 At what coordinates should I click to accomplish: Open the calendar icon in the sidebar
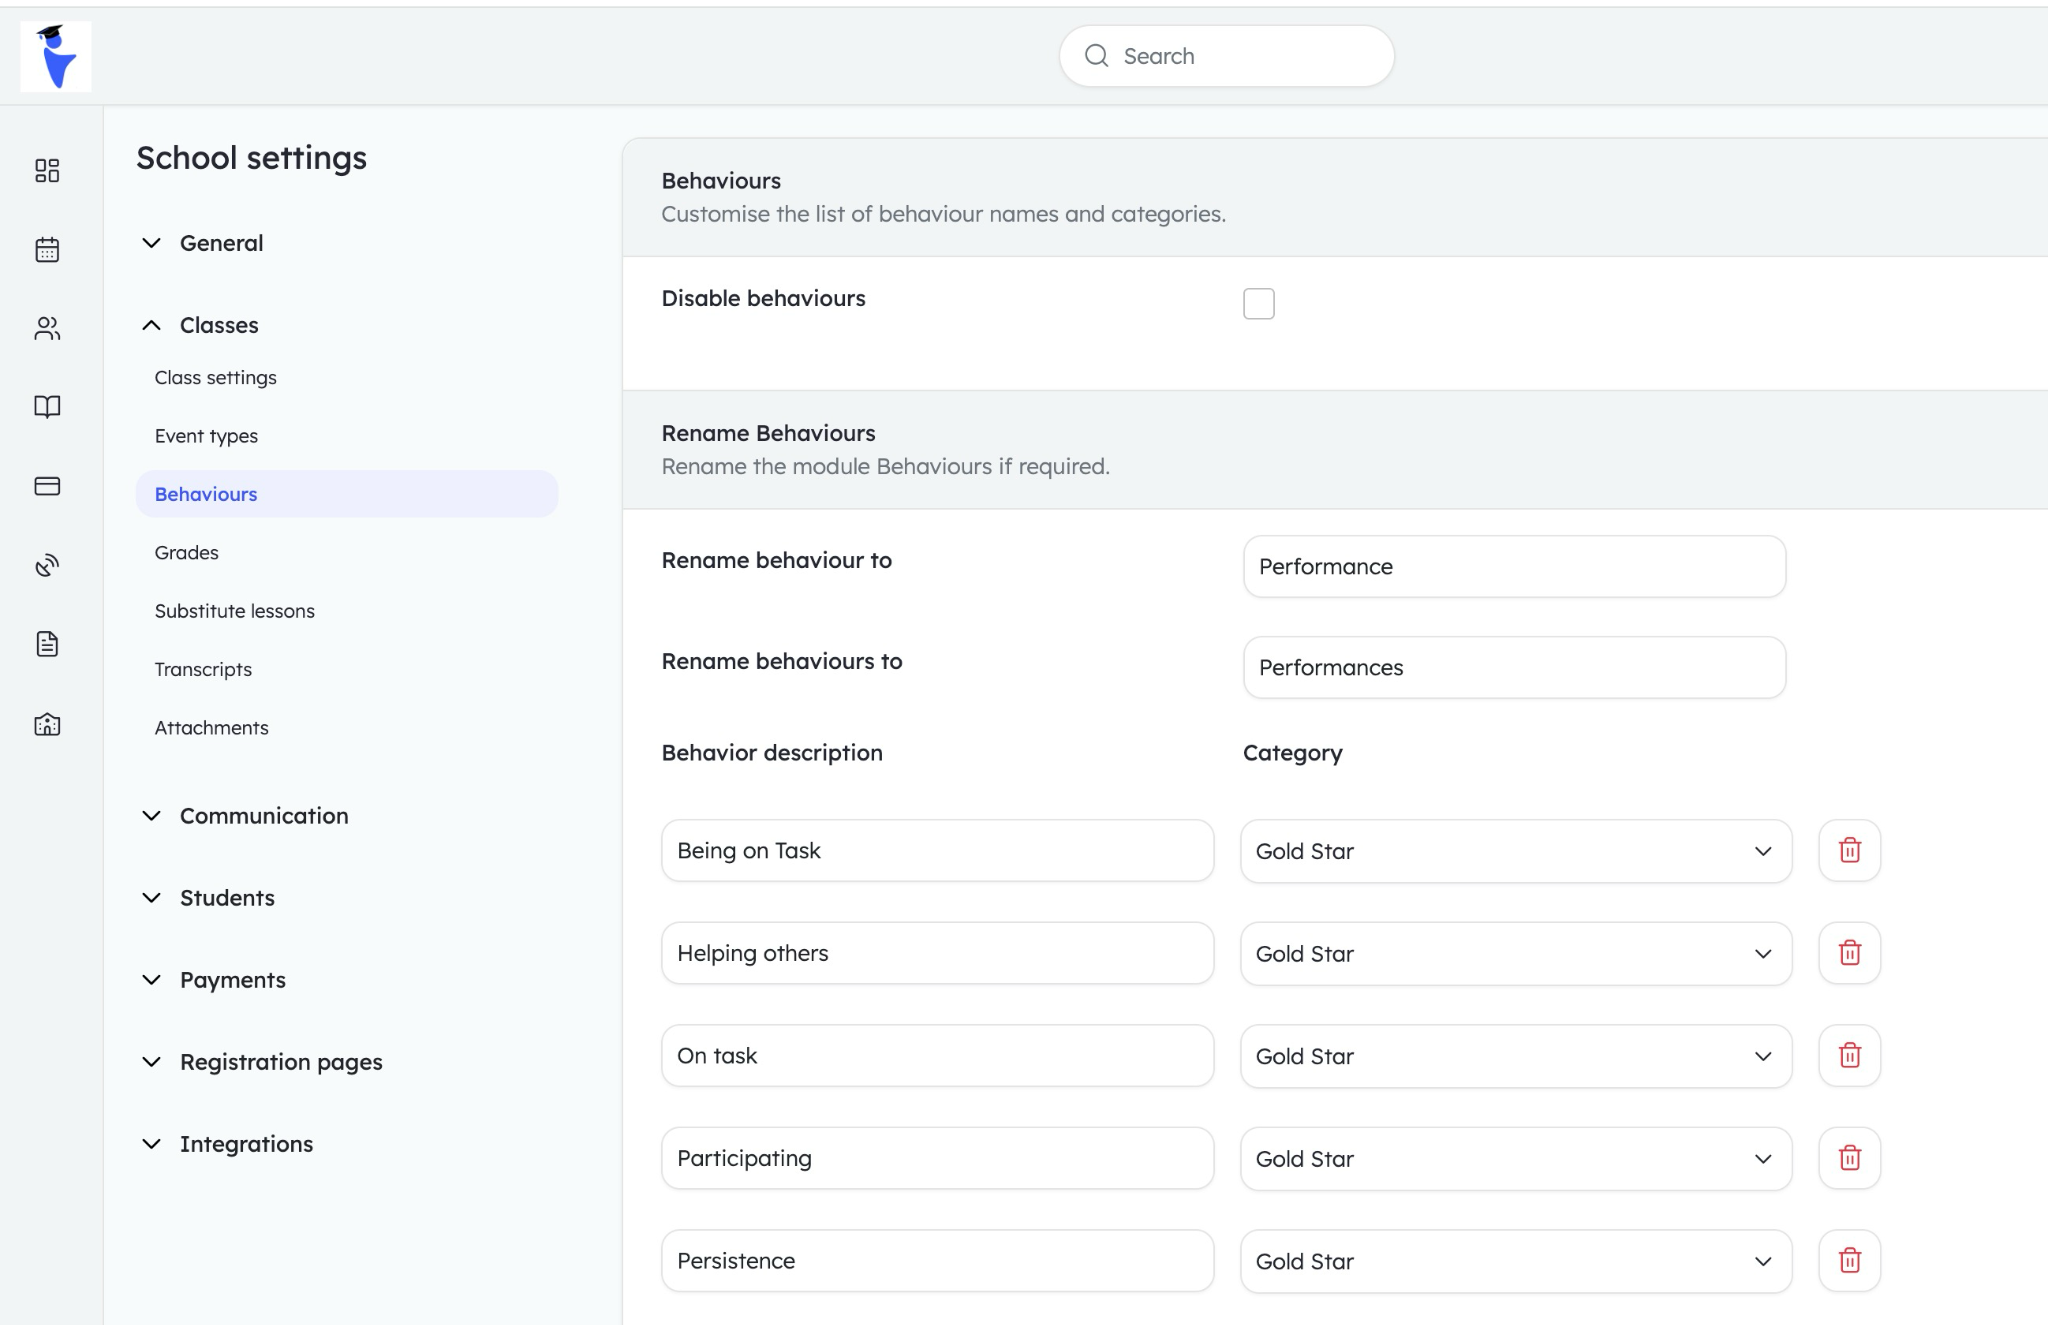point(47,249)
